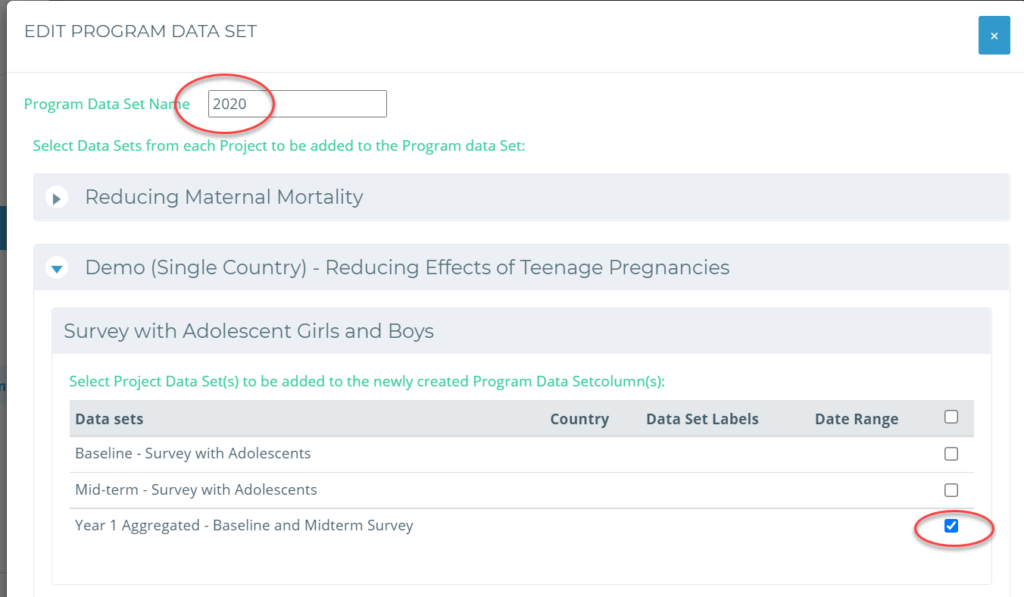
Task: Select the Mid-term - Survey with Adolescents row
Action: pyautogui.click(x=521, y=491)
